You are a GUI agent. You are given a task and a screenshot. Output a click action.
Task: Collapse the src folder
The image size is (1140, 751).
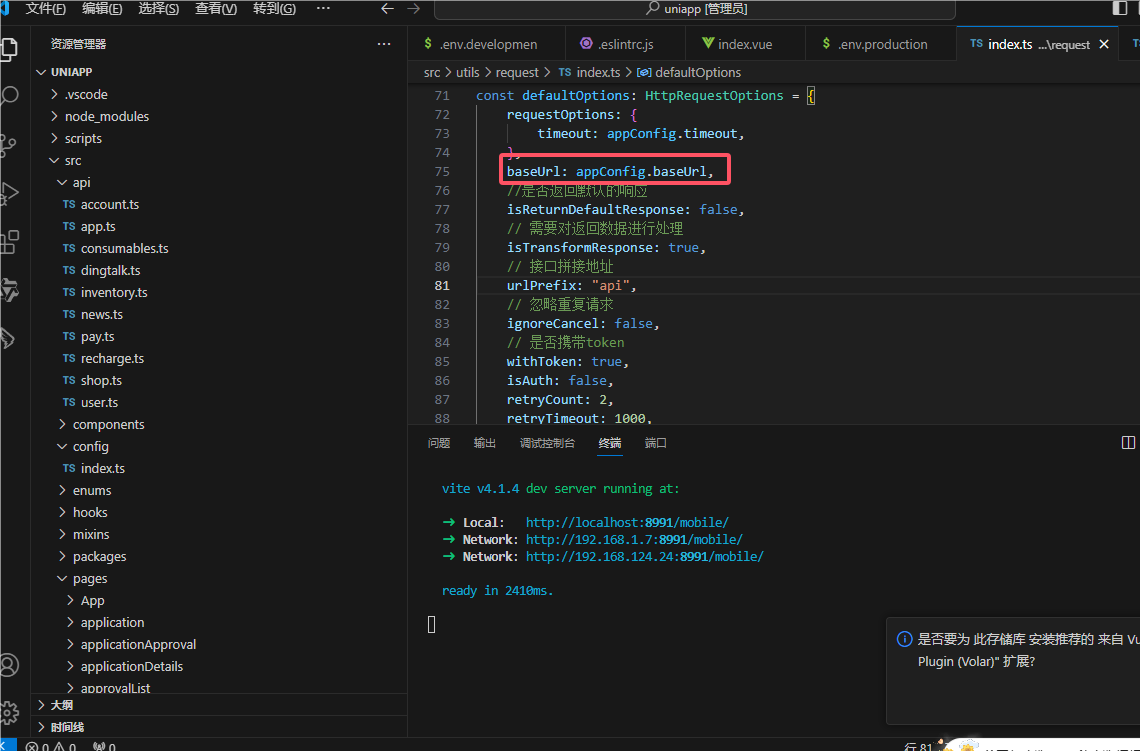[x=55, y=161]
